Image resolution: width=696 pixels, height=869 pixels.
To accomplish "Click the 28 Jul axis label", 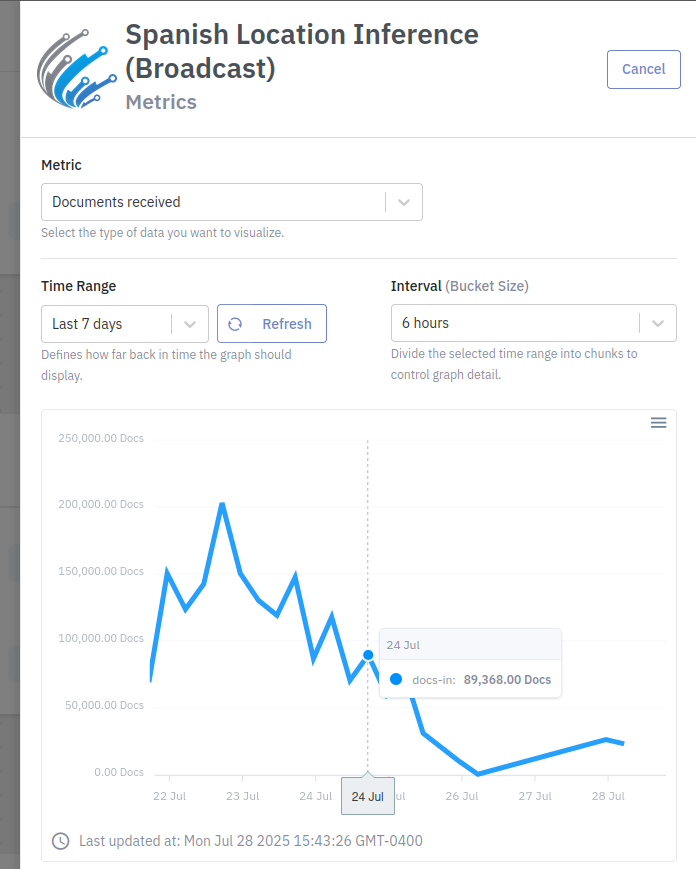I will pyautogui.click(x=608, y=796).
